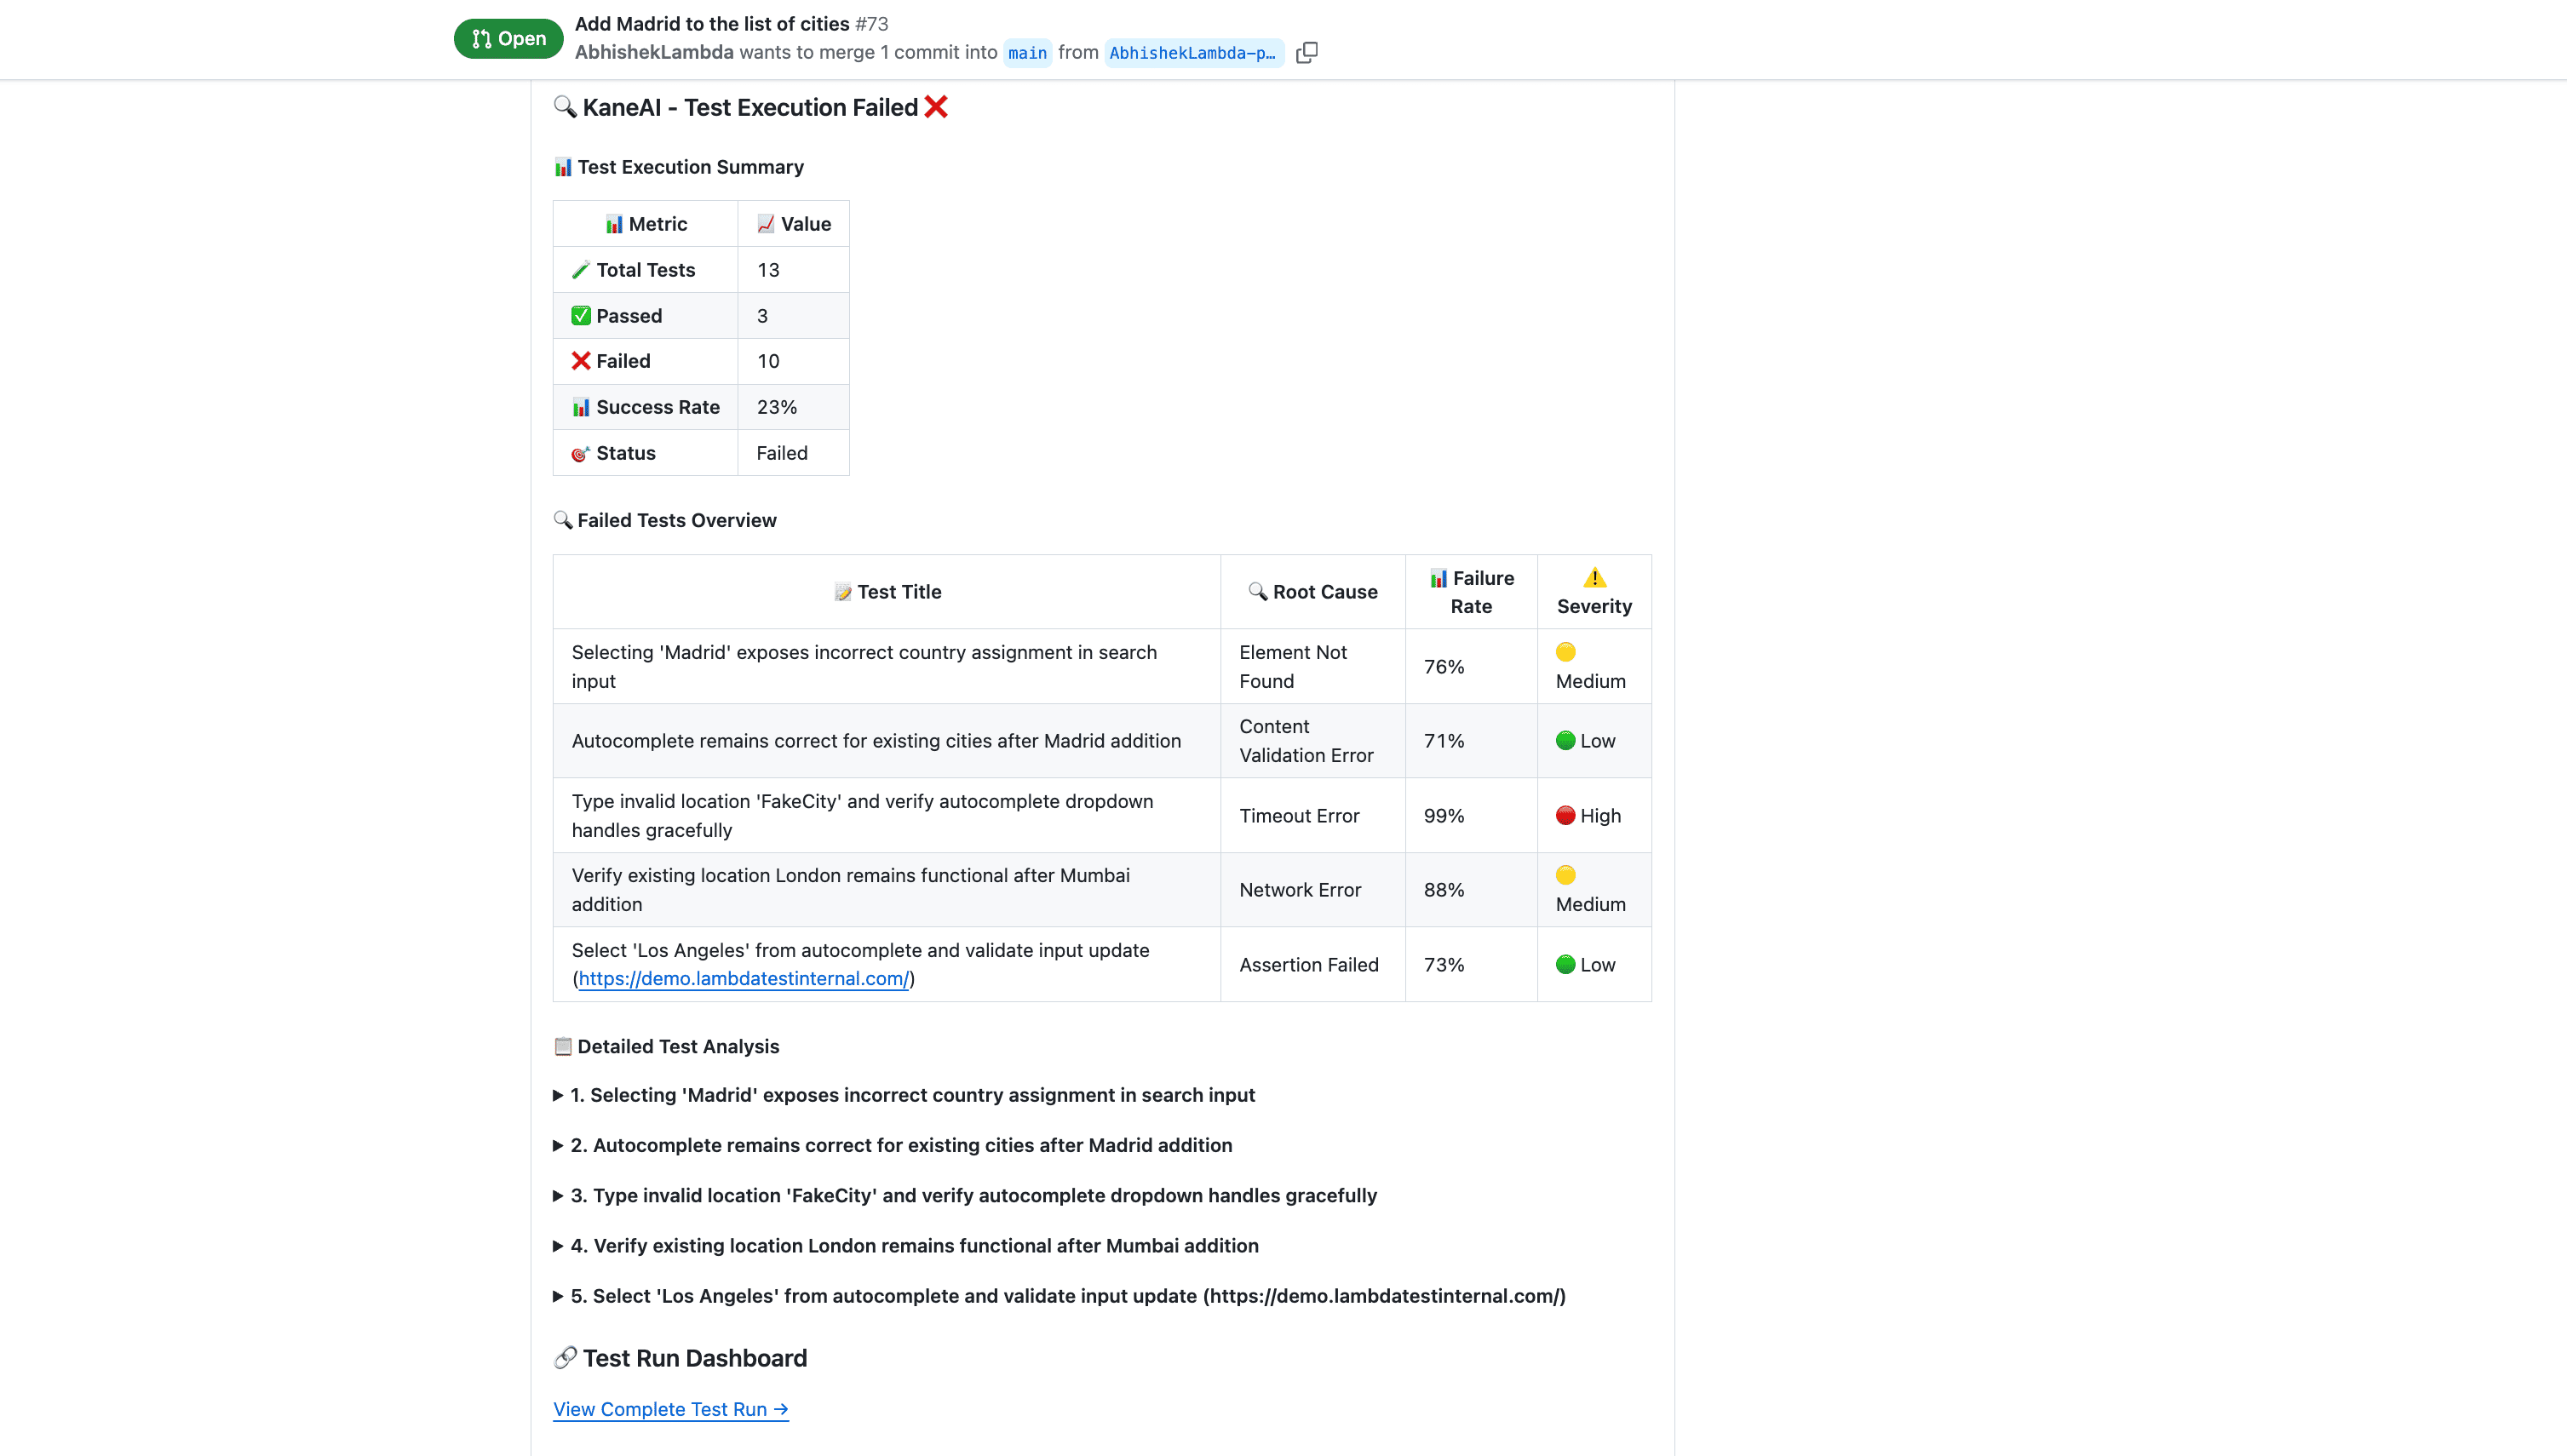This screenshot has width=2567, height=1456.
Task: Expand detail 4 about London remaining functional
Action: [x=914, y=1245]
